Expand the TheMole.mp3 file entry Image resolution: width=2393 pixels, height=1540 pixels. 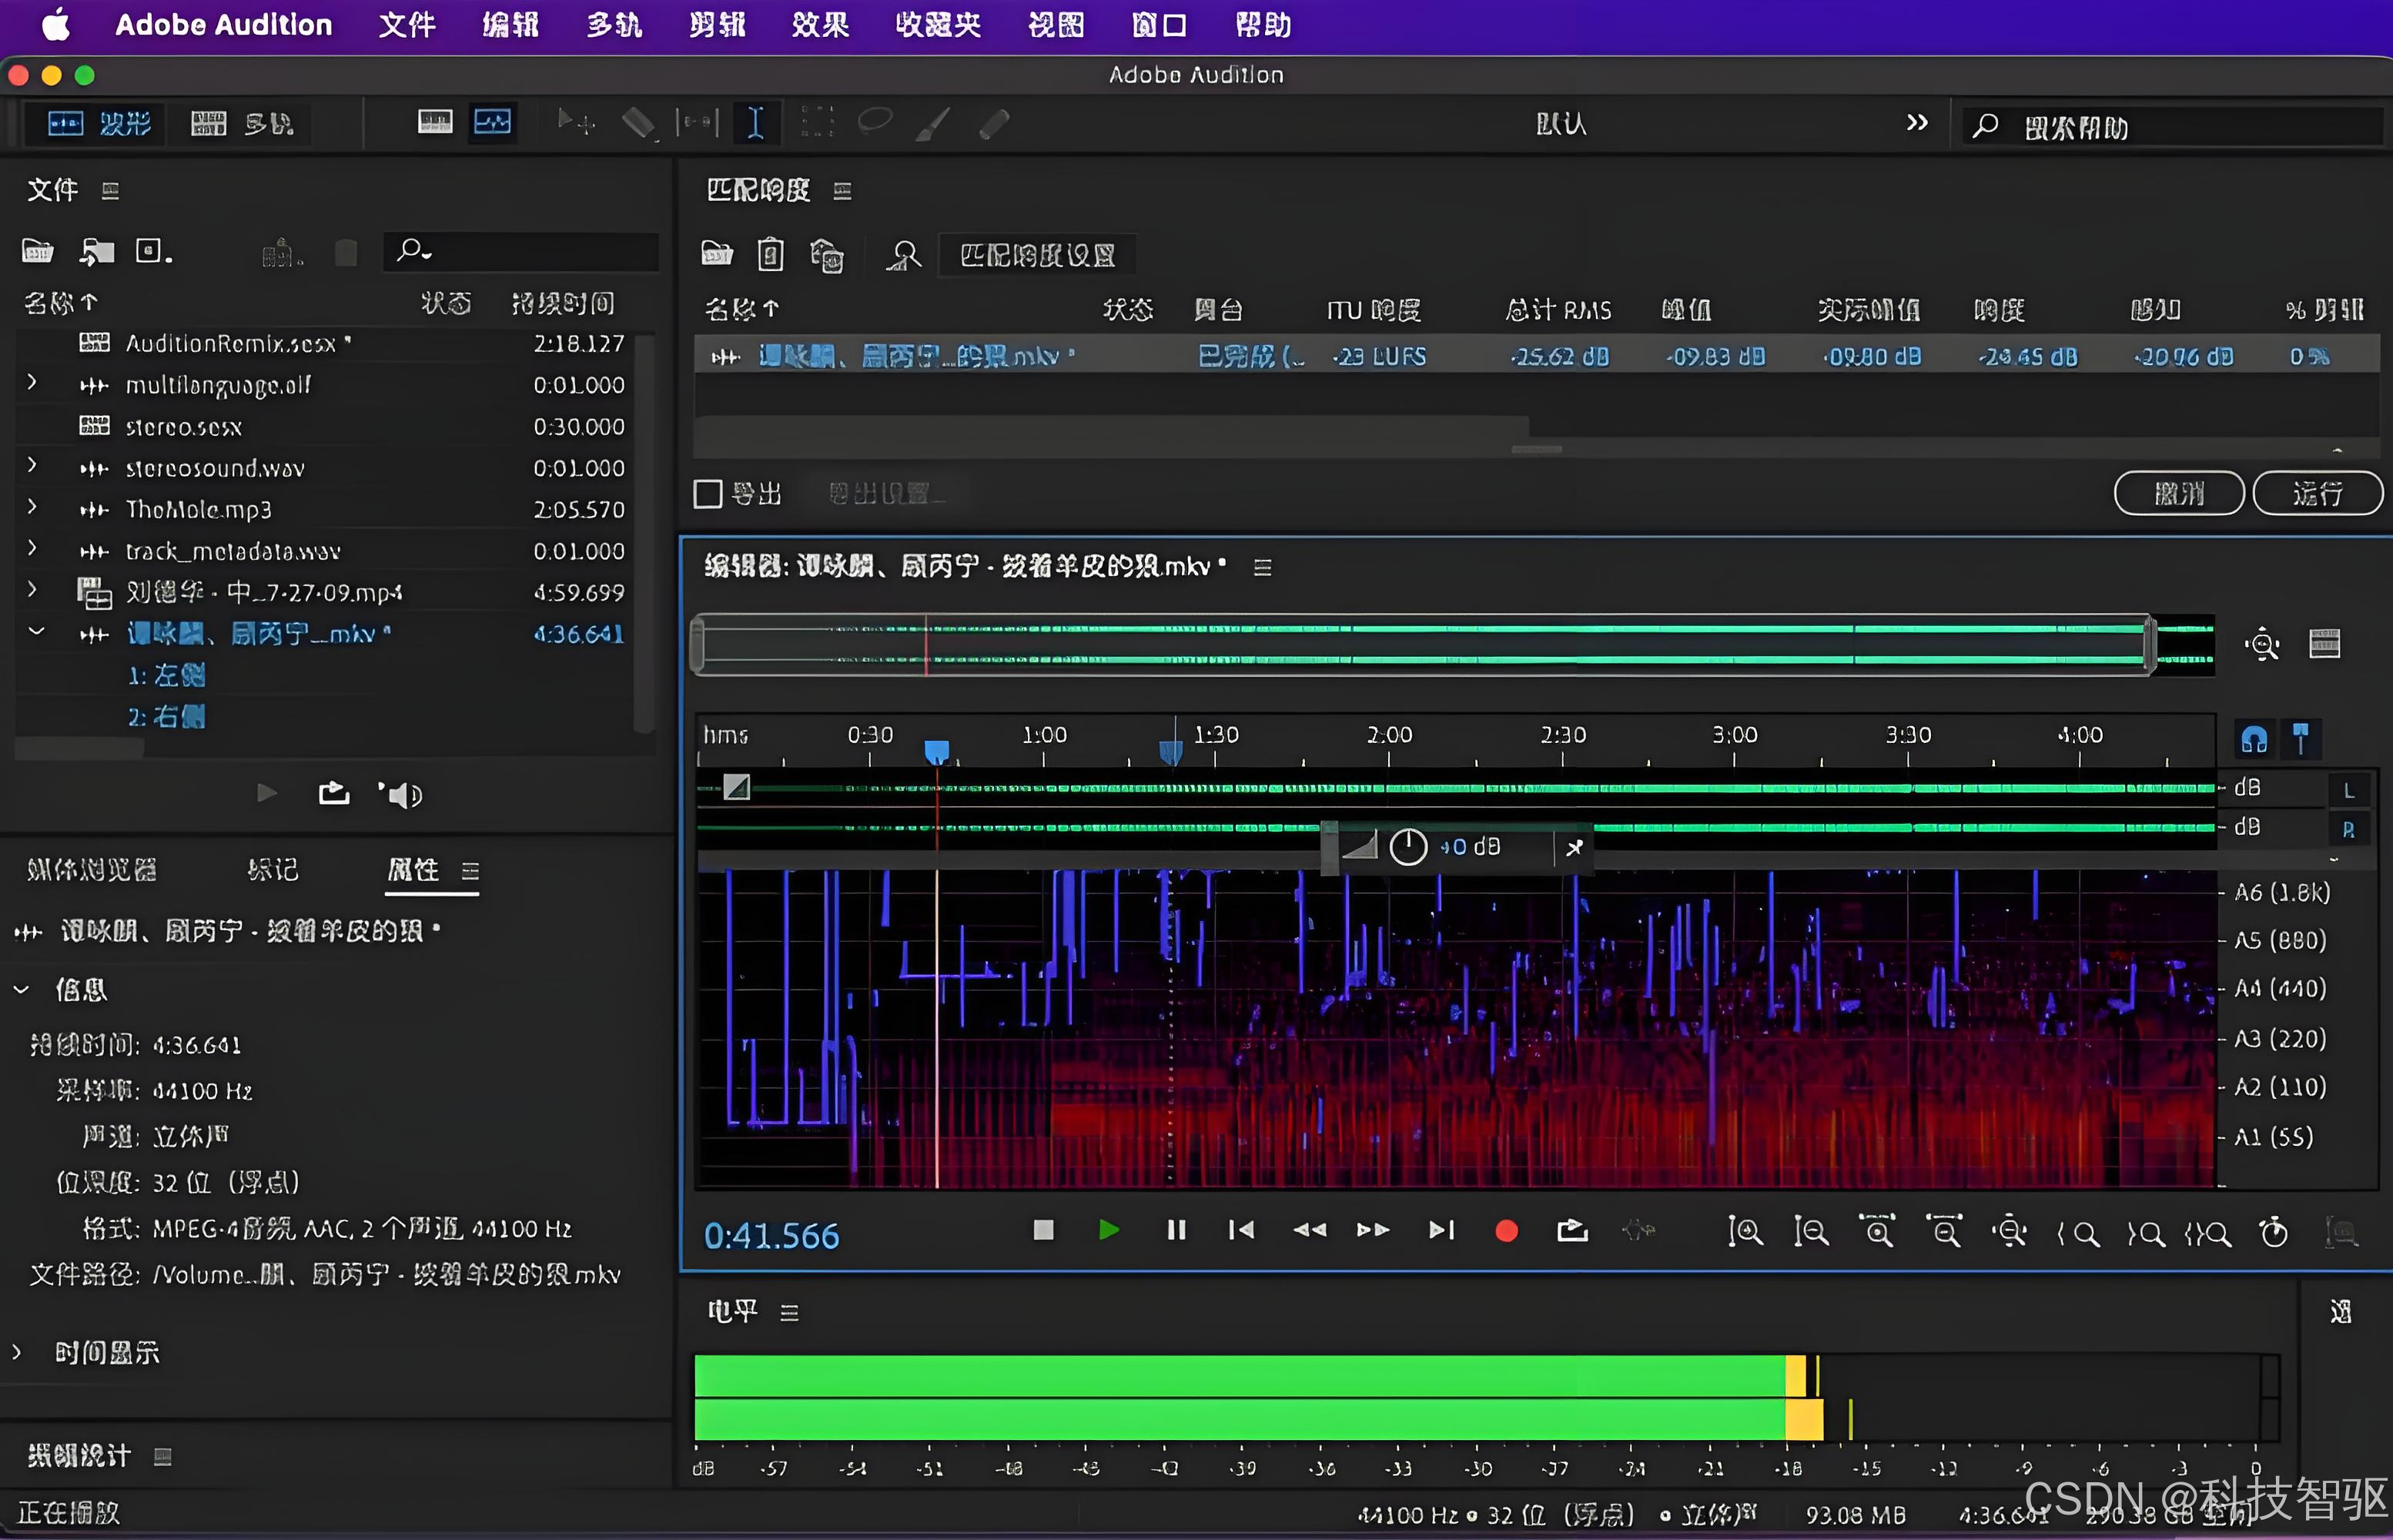[x=32, y=507]
